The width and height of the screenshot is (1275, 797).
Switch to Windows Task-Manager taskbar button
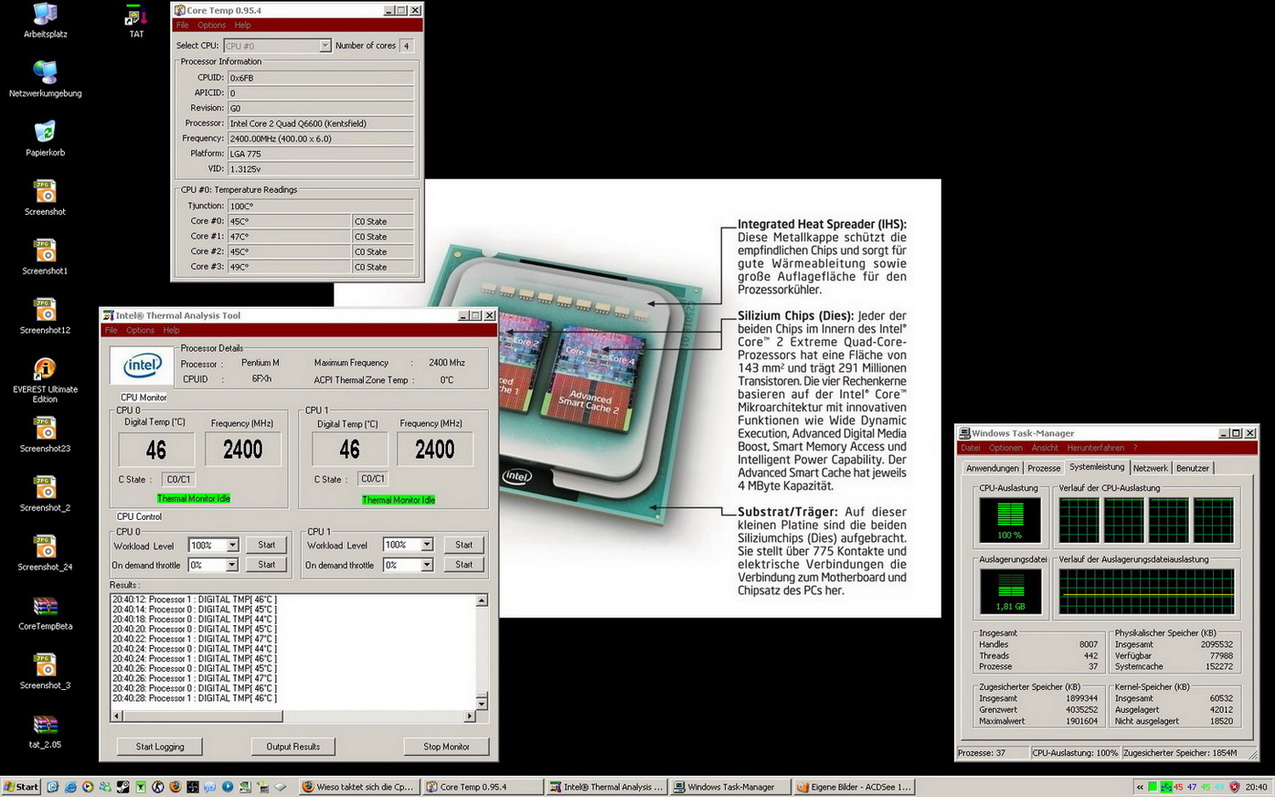[730, 787]
